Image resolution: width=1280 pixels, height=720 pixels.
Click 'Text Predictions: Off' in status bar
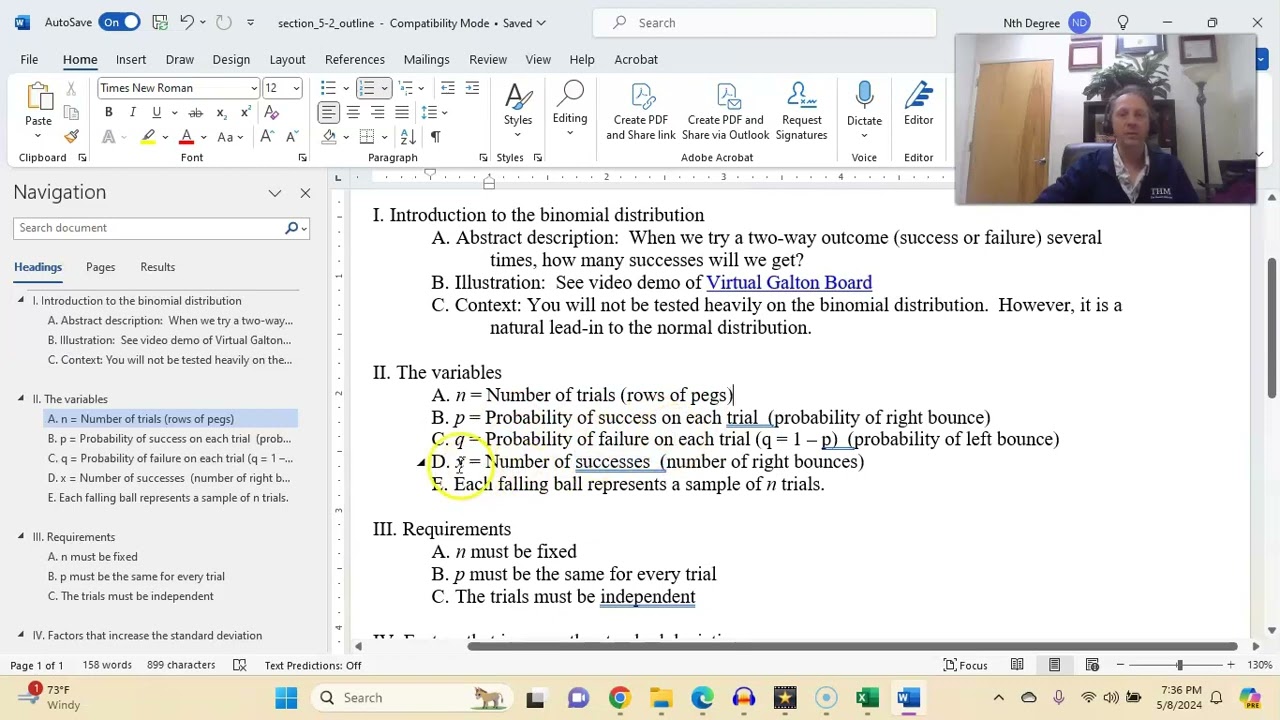pos(313,665)
